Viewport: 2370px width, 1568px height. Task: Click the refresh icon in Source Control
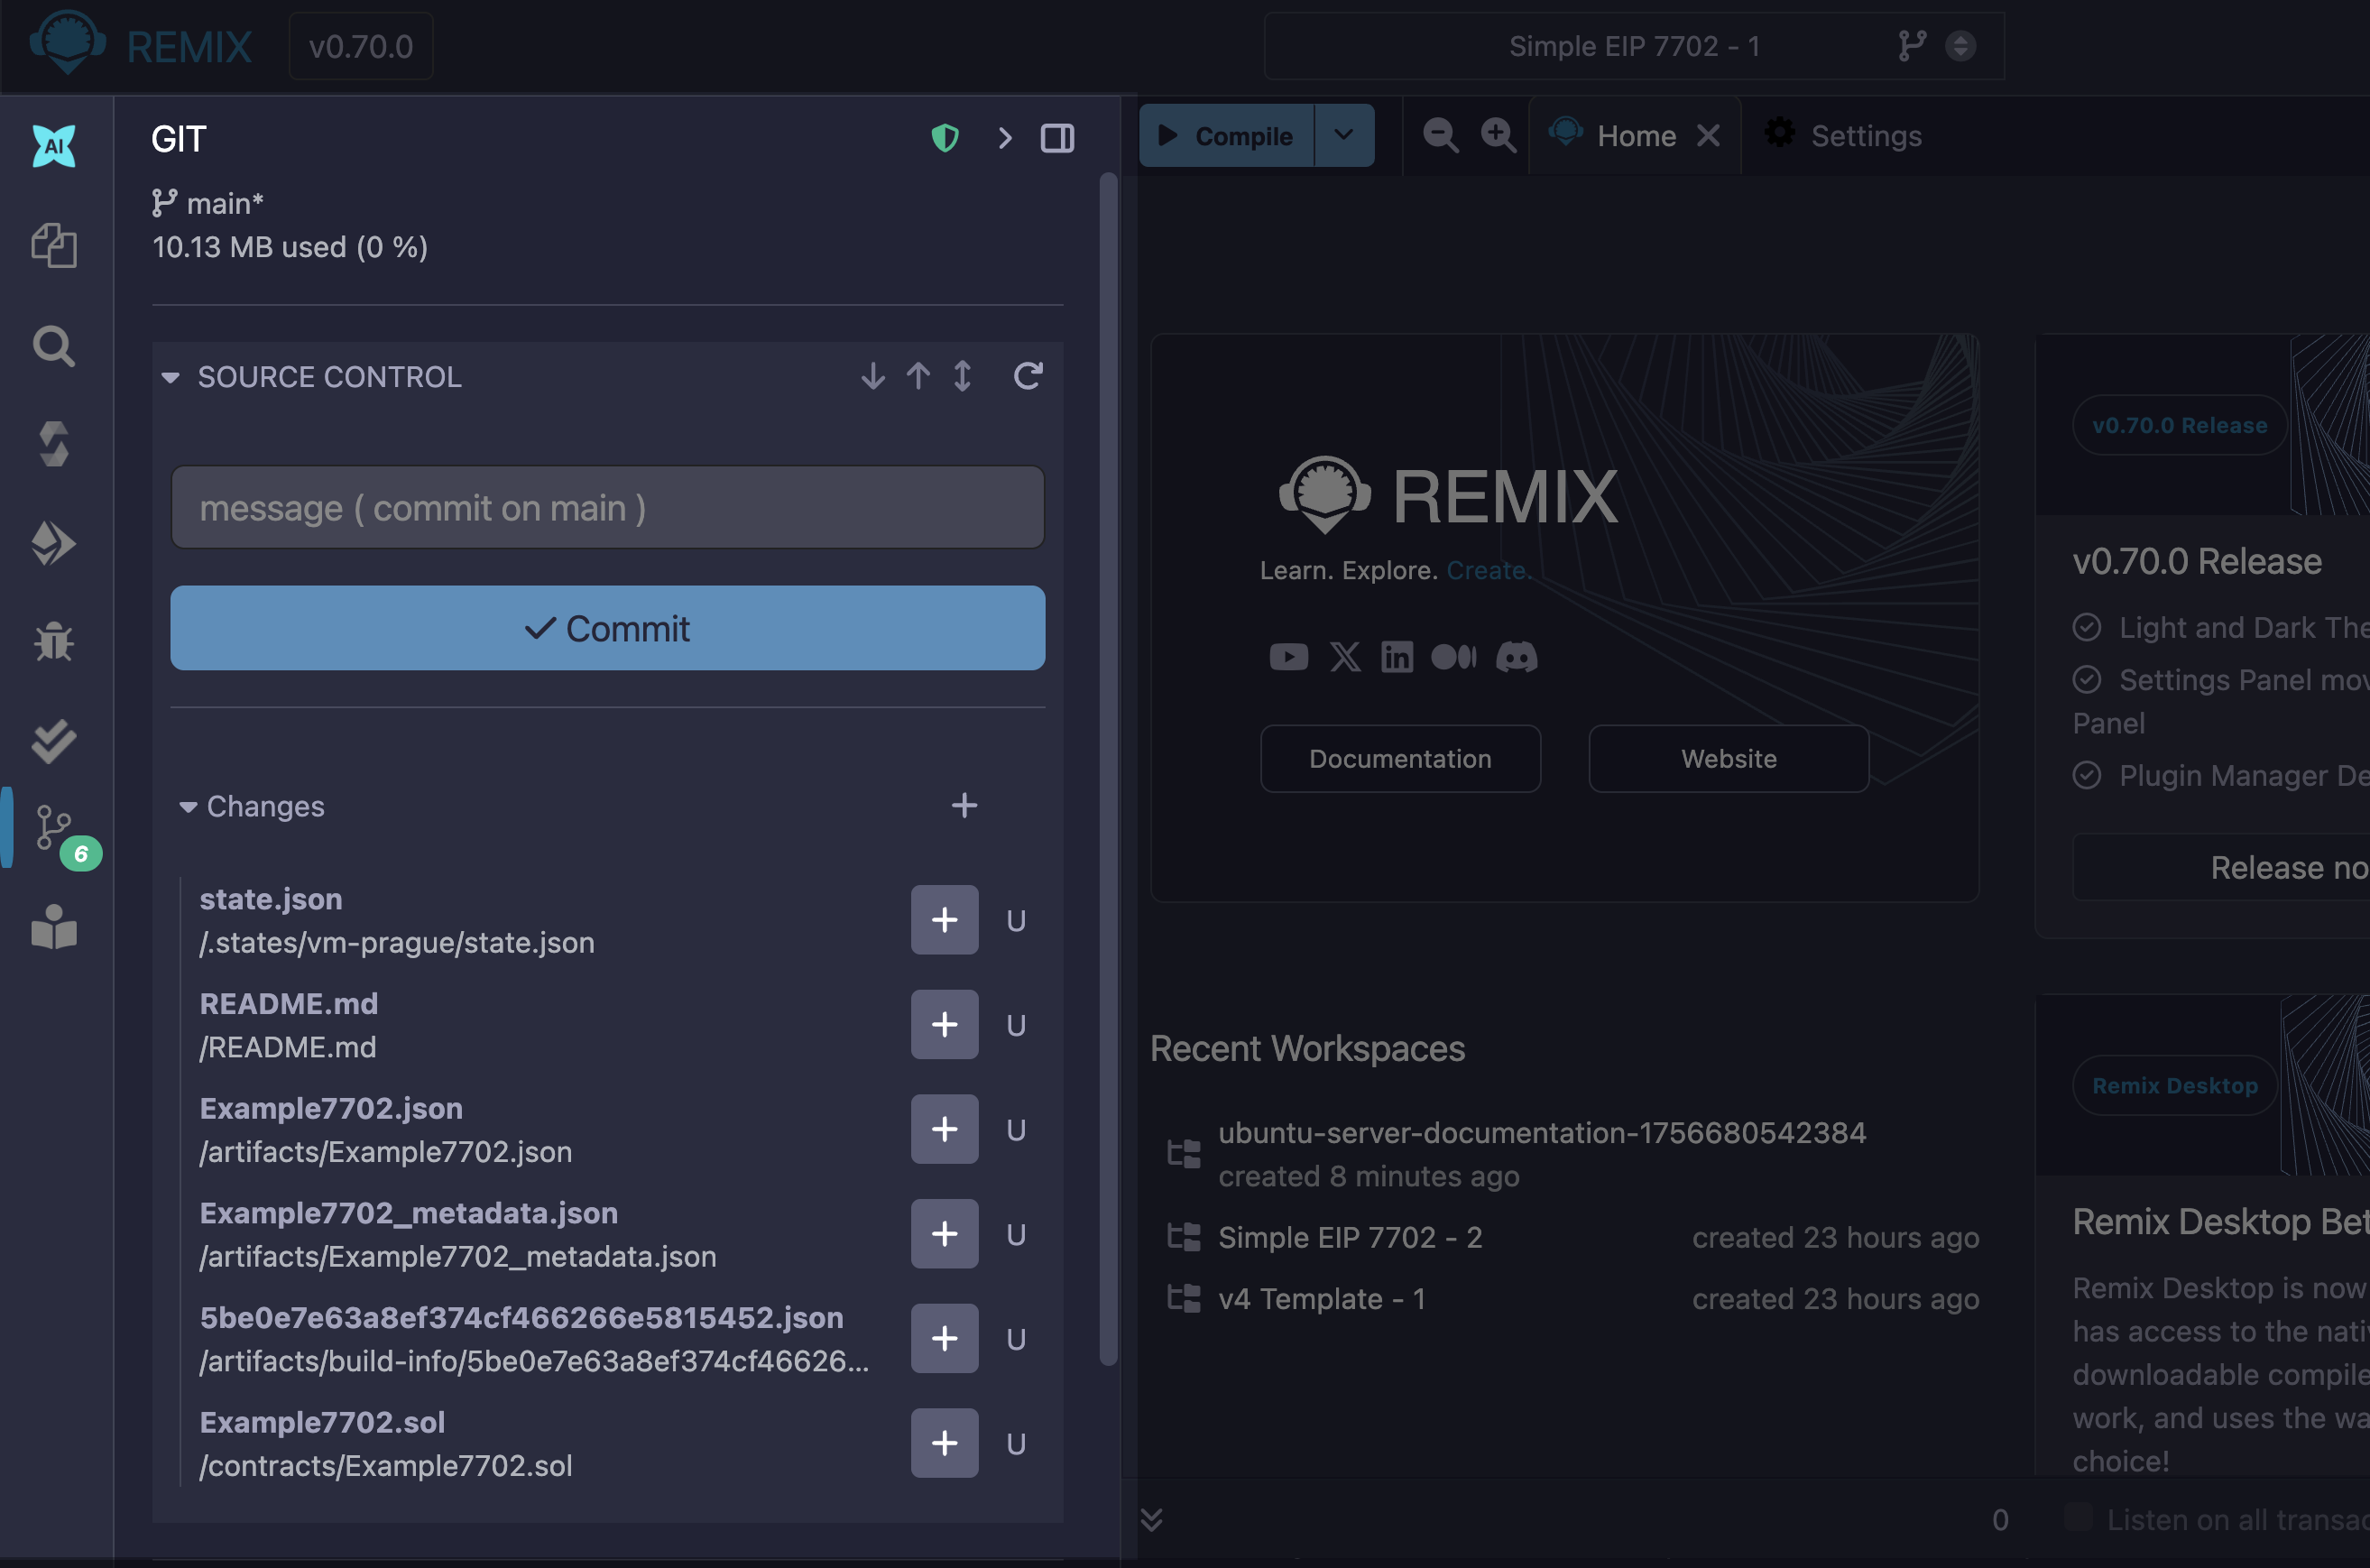(x=1028, y=376)
